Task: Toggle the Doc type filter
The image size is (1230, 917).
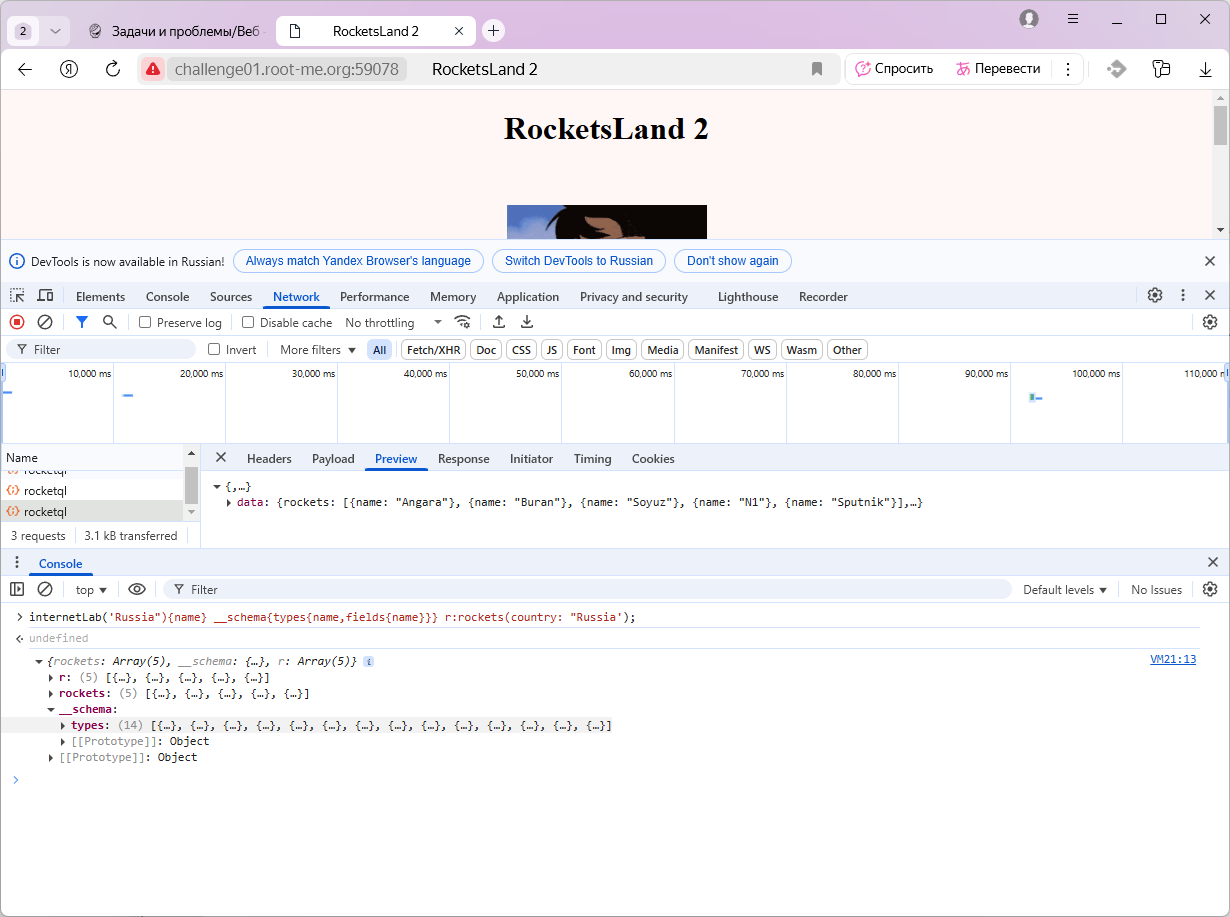Action: coord(486,350)
